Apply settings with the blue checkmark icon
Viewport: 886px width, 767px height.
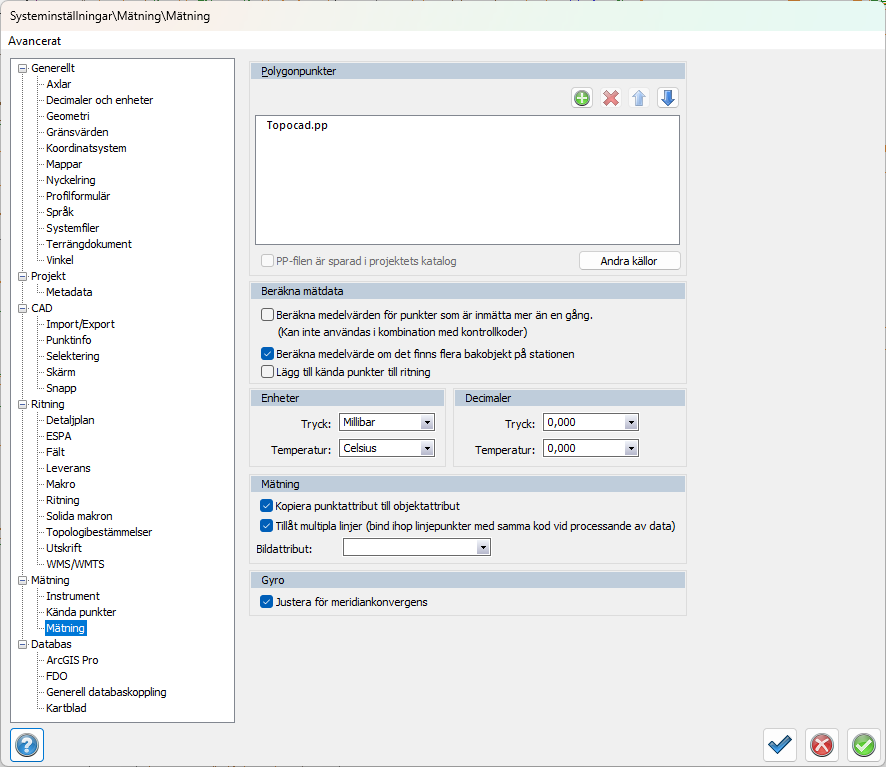779,745
